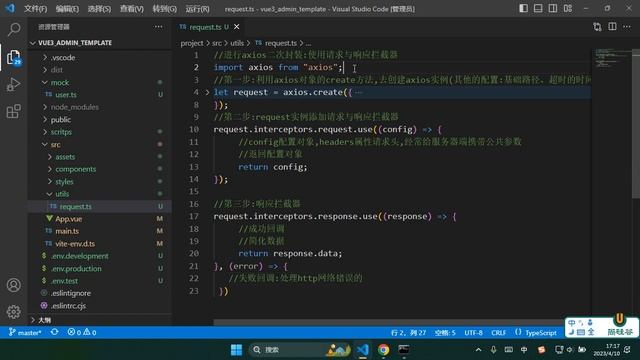Open the Explorer view icon
This screenshot has height=360, width=640.
(13, 58)
